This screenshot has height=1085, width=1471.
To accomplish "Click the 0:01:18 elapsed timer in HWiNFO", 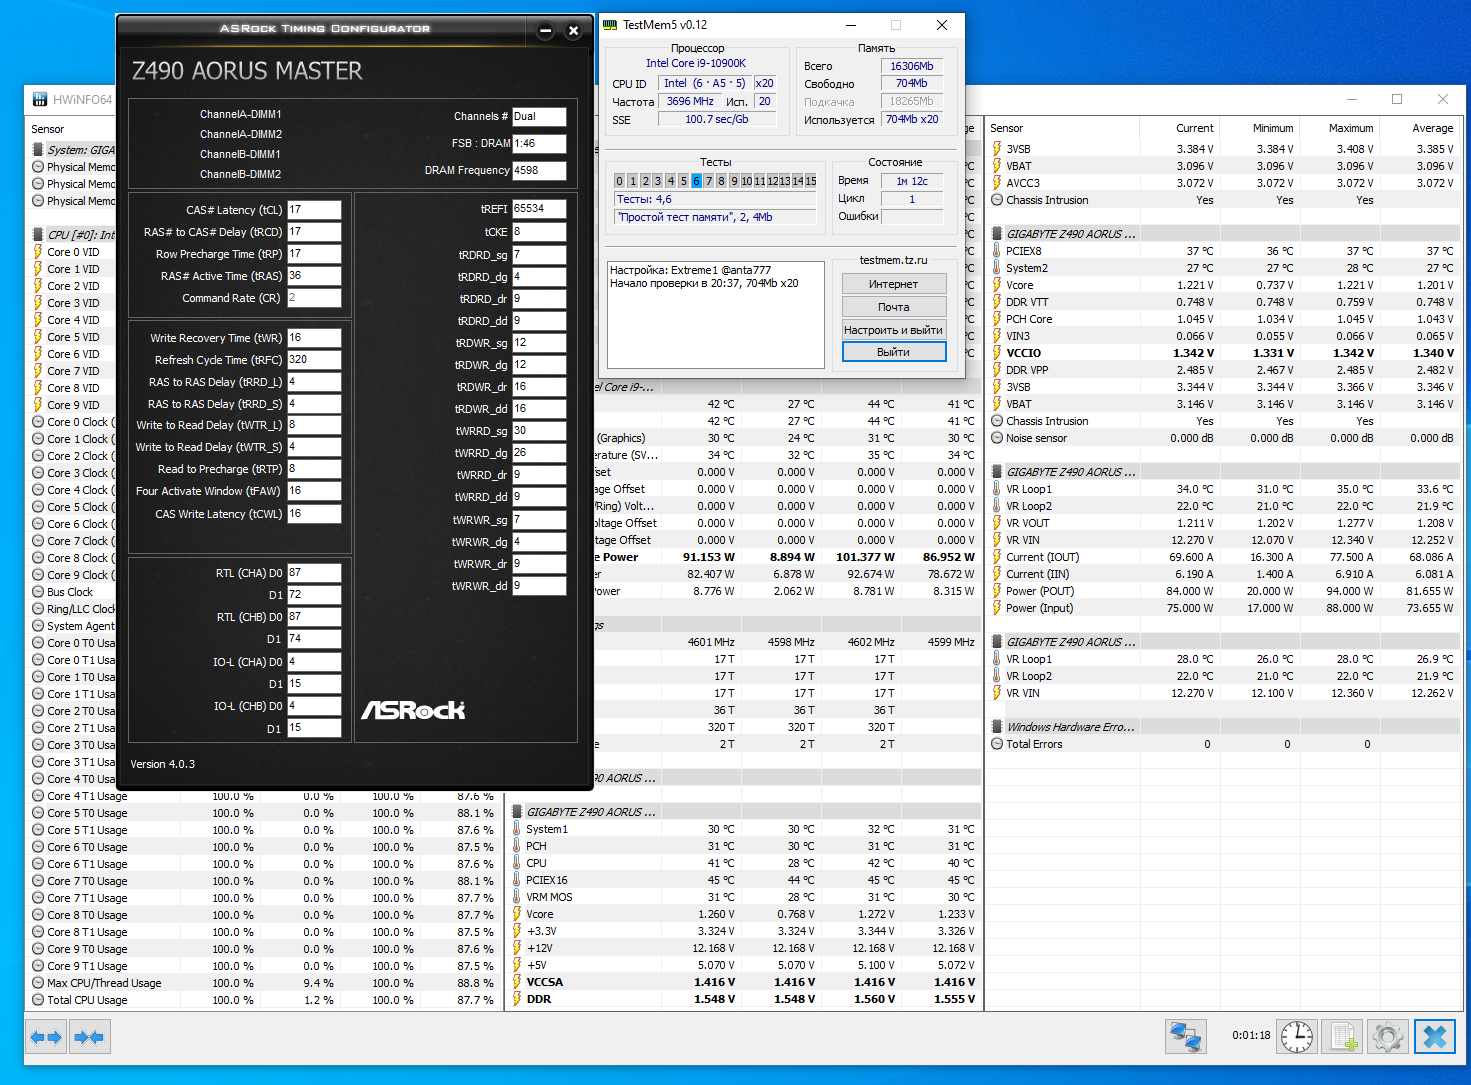I will pos(1251,1035).
